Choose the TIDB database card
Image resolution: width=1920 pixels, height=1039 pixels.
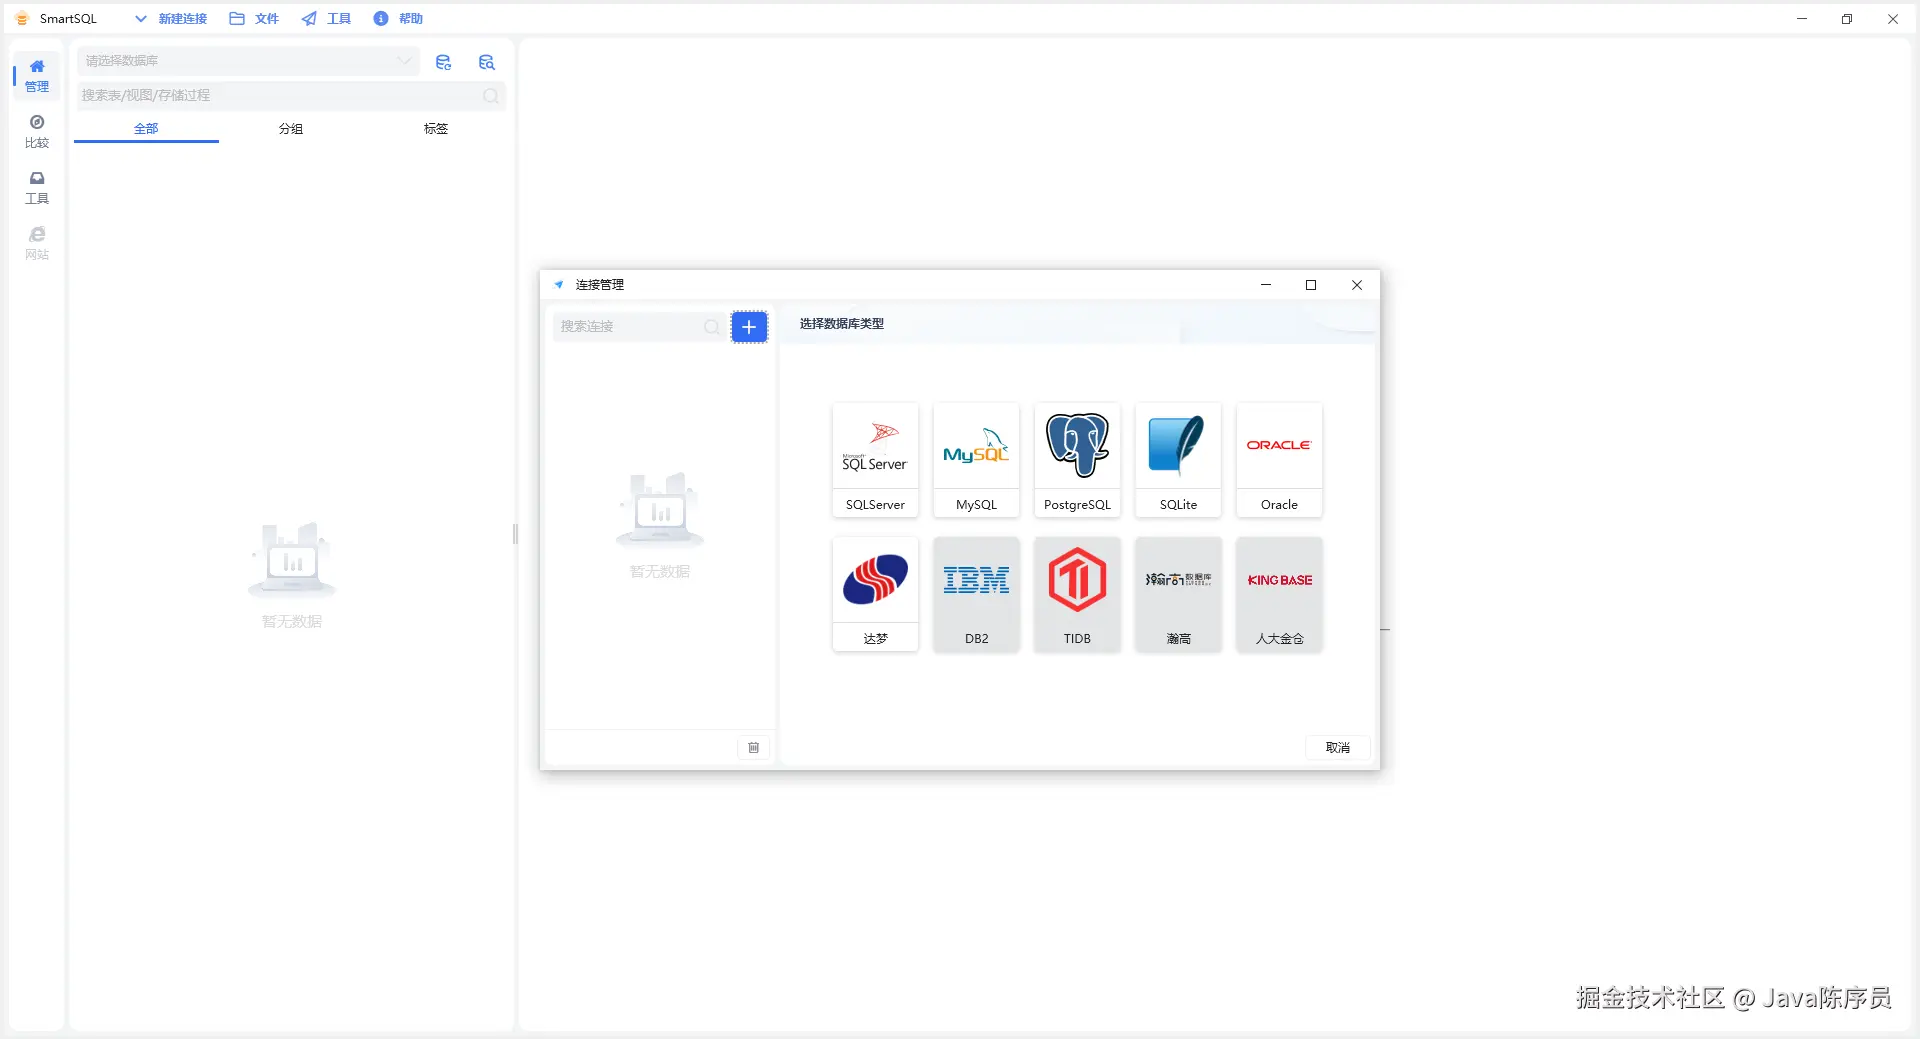[x=1077, y=594]
